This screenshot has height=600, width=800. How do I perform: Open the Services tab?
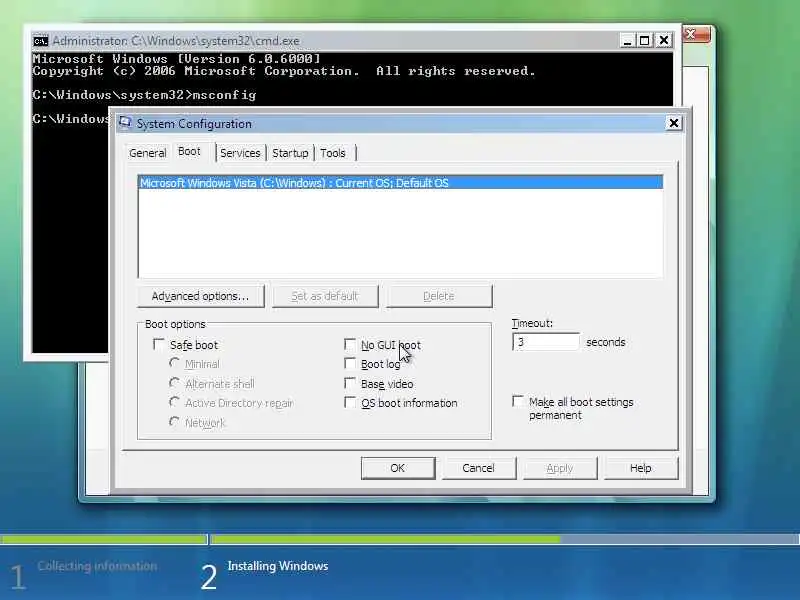click(x=240, y=153)
